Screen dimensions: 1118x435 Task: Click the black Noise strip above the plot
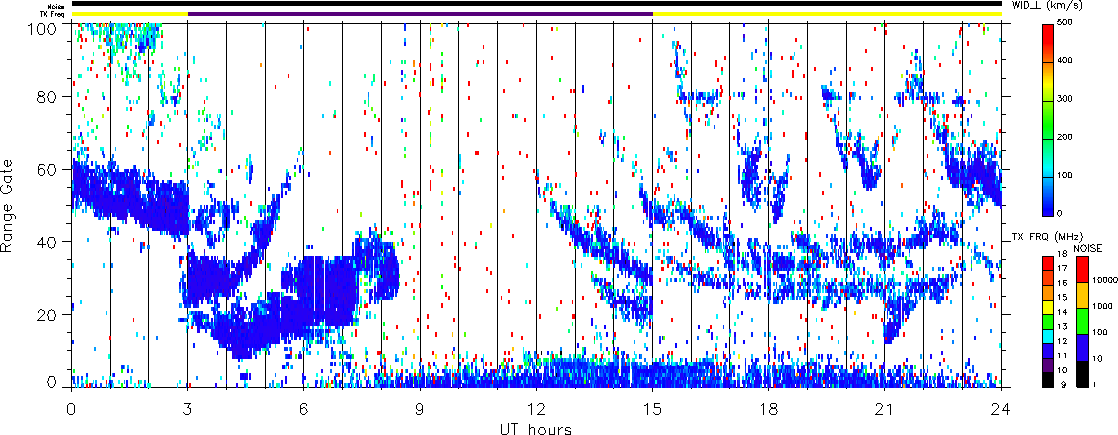[x=536, y=4]
